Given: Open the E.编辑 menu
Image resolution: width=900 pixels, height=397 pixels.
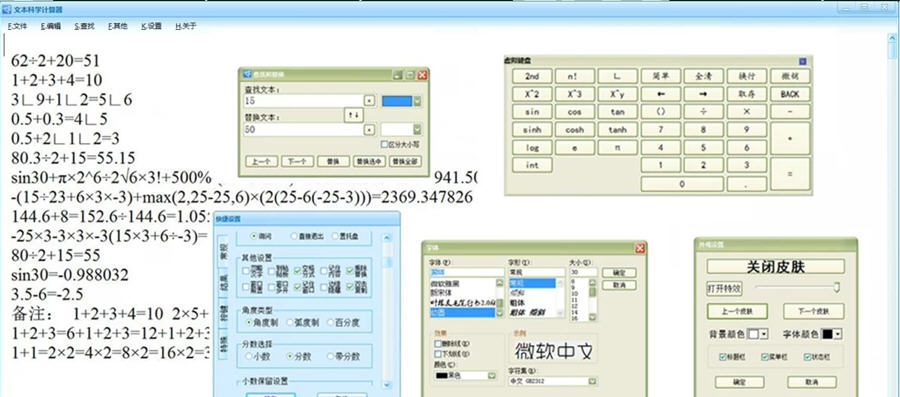Looking at the screenshot, I should (x=51, y=26).
